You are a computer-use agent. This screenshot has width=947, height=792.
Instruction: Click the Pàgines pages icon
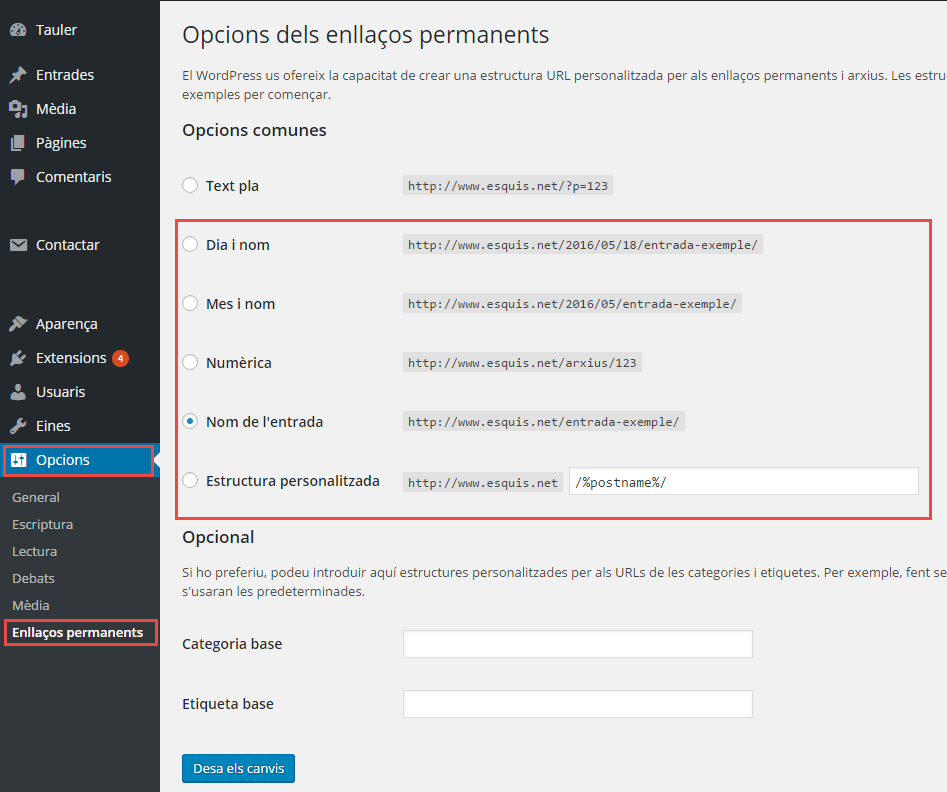point(18,143)
